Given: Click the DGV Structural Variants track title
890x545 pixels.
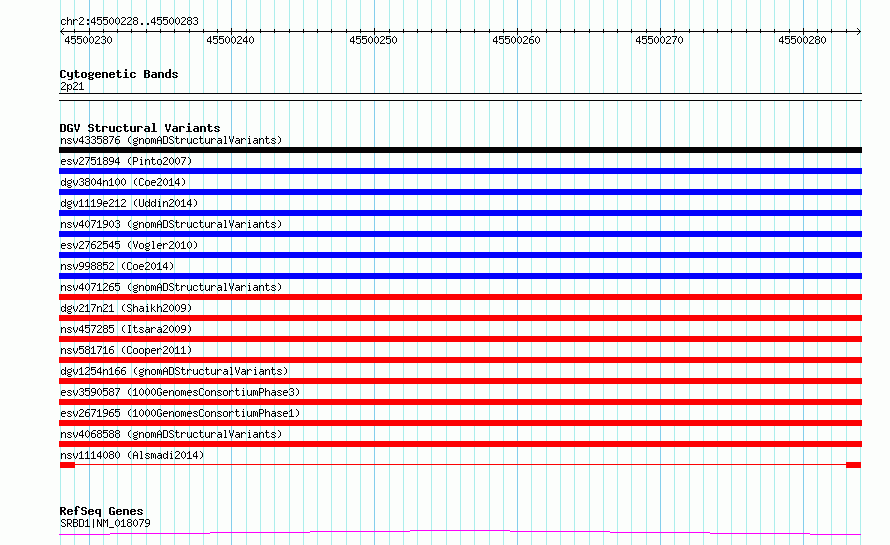Looking at the screenshot, I should (140, 128).
